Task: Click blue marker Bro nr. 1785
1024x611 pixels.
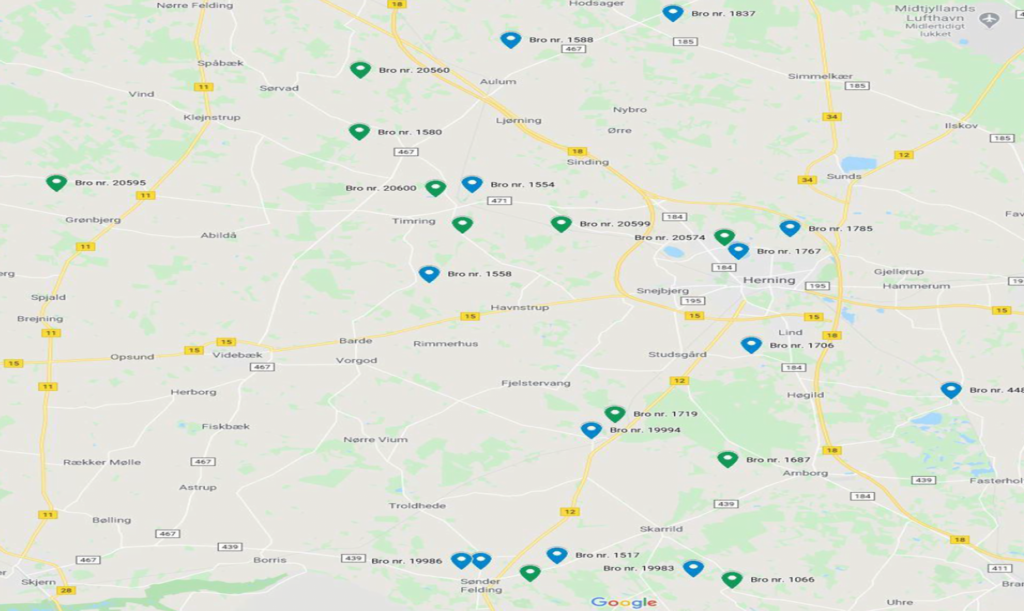Action: [x=790, y=228]
